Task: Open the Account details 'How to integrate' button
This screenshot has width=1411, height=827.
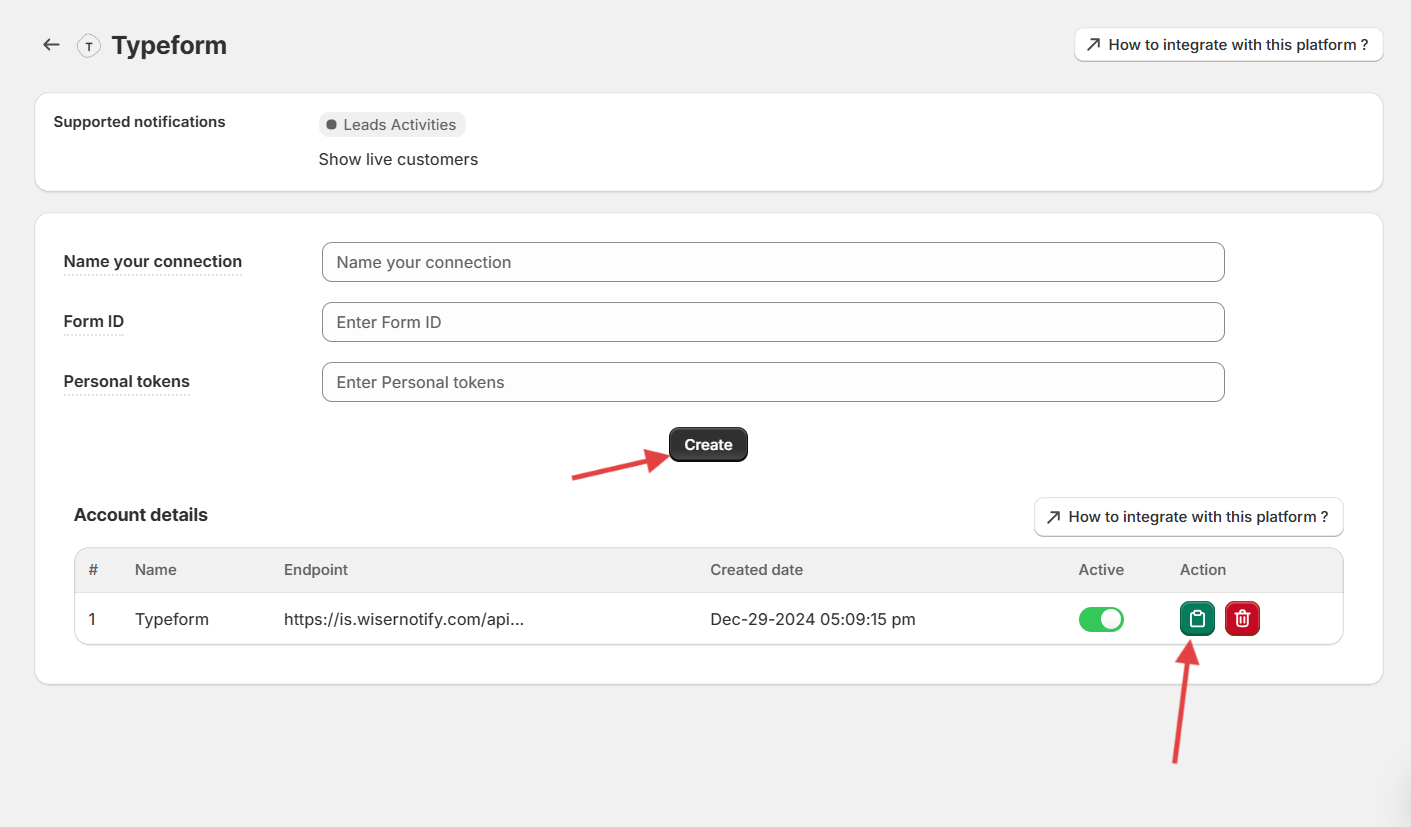Action: pos(1188,517)
